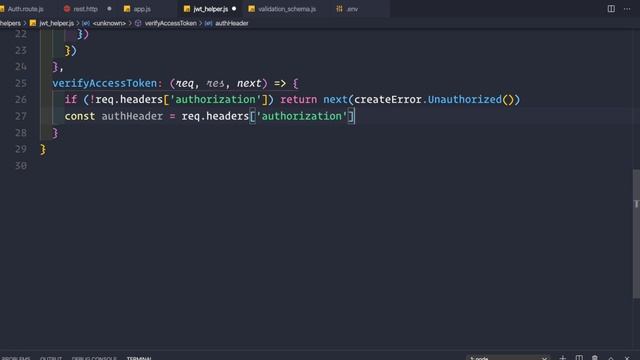
Task: Open the verifyAccessToken breadcrumb symbol
Action: (171, 23)
